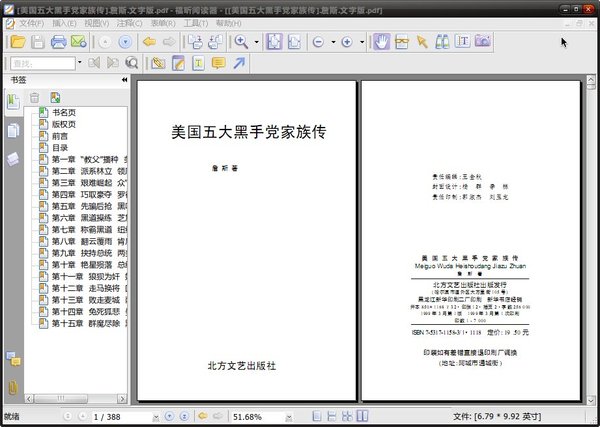Open the attachments paperclip side panel
This screenshot has width=600, height=427.
coord(13,387)
